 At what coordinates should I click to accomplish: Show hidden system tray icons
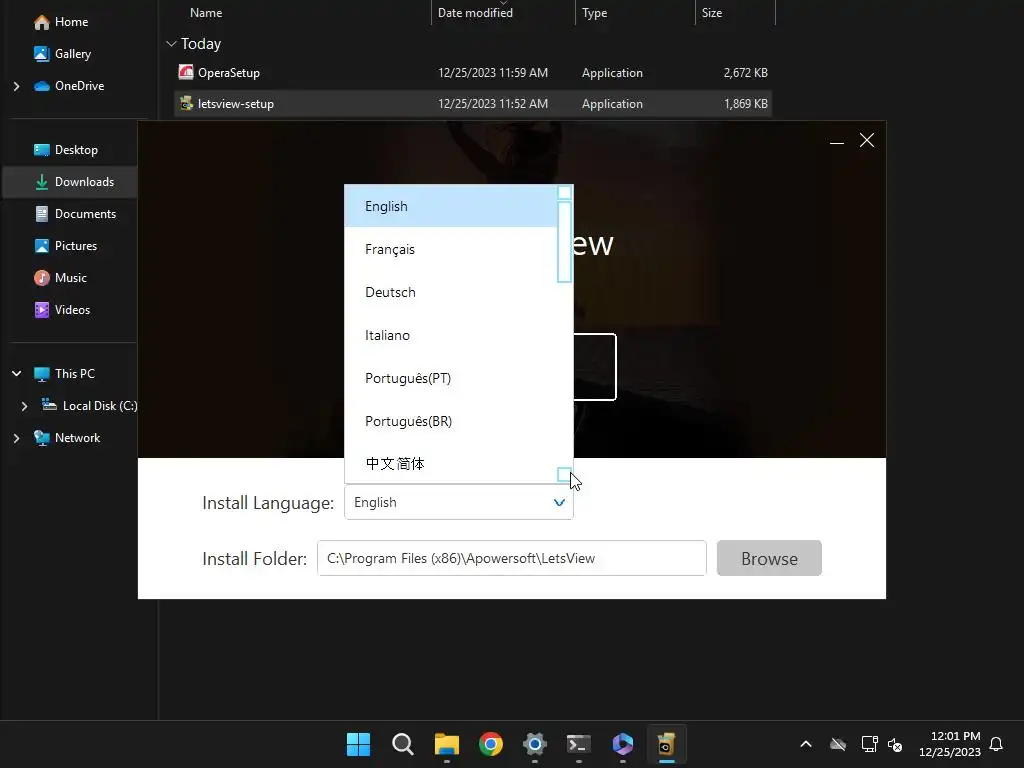click(806, 744)
